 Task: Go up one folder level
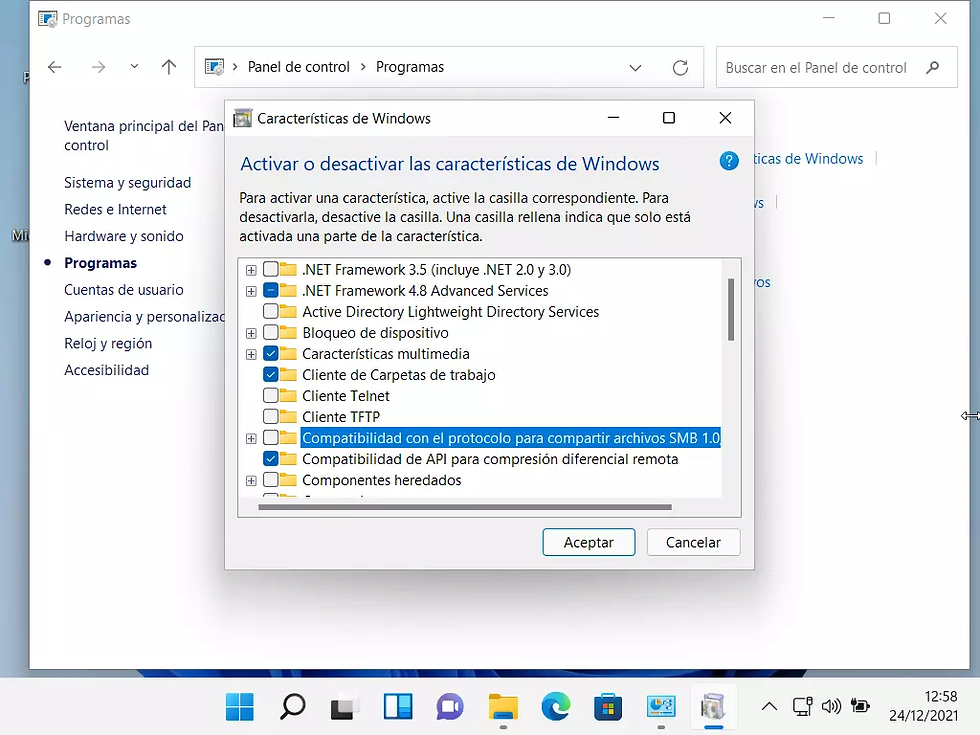[x=169, y=67]
